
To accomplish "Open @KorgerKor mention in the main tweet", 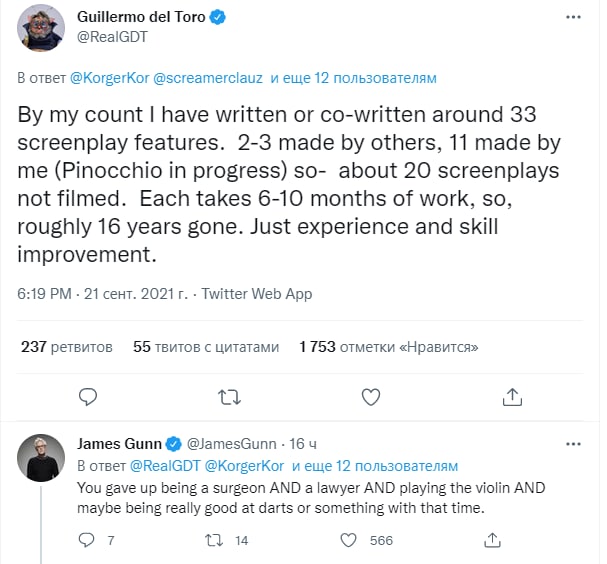I will pos(110,77).
